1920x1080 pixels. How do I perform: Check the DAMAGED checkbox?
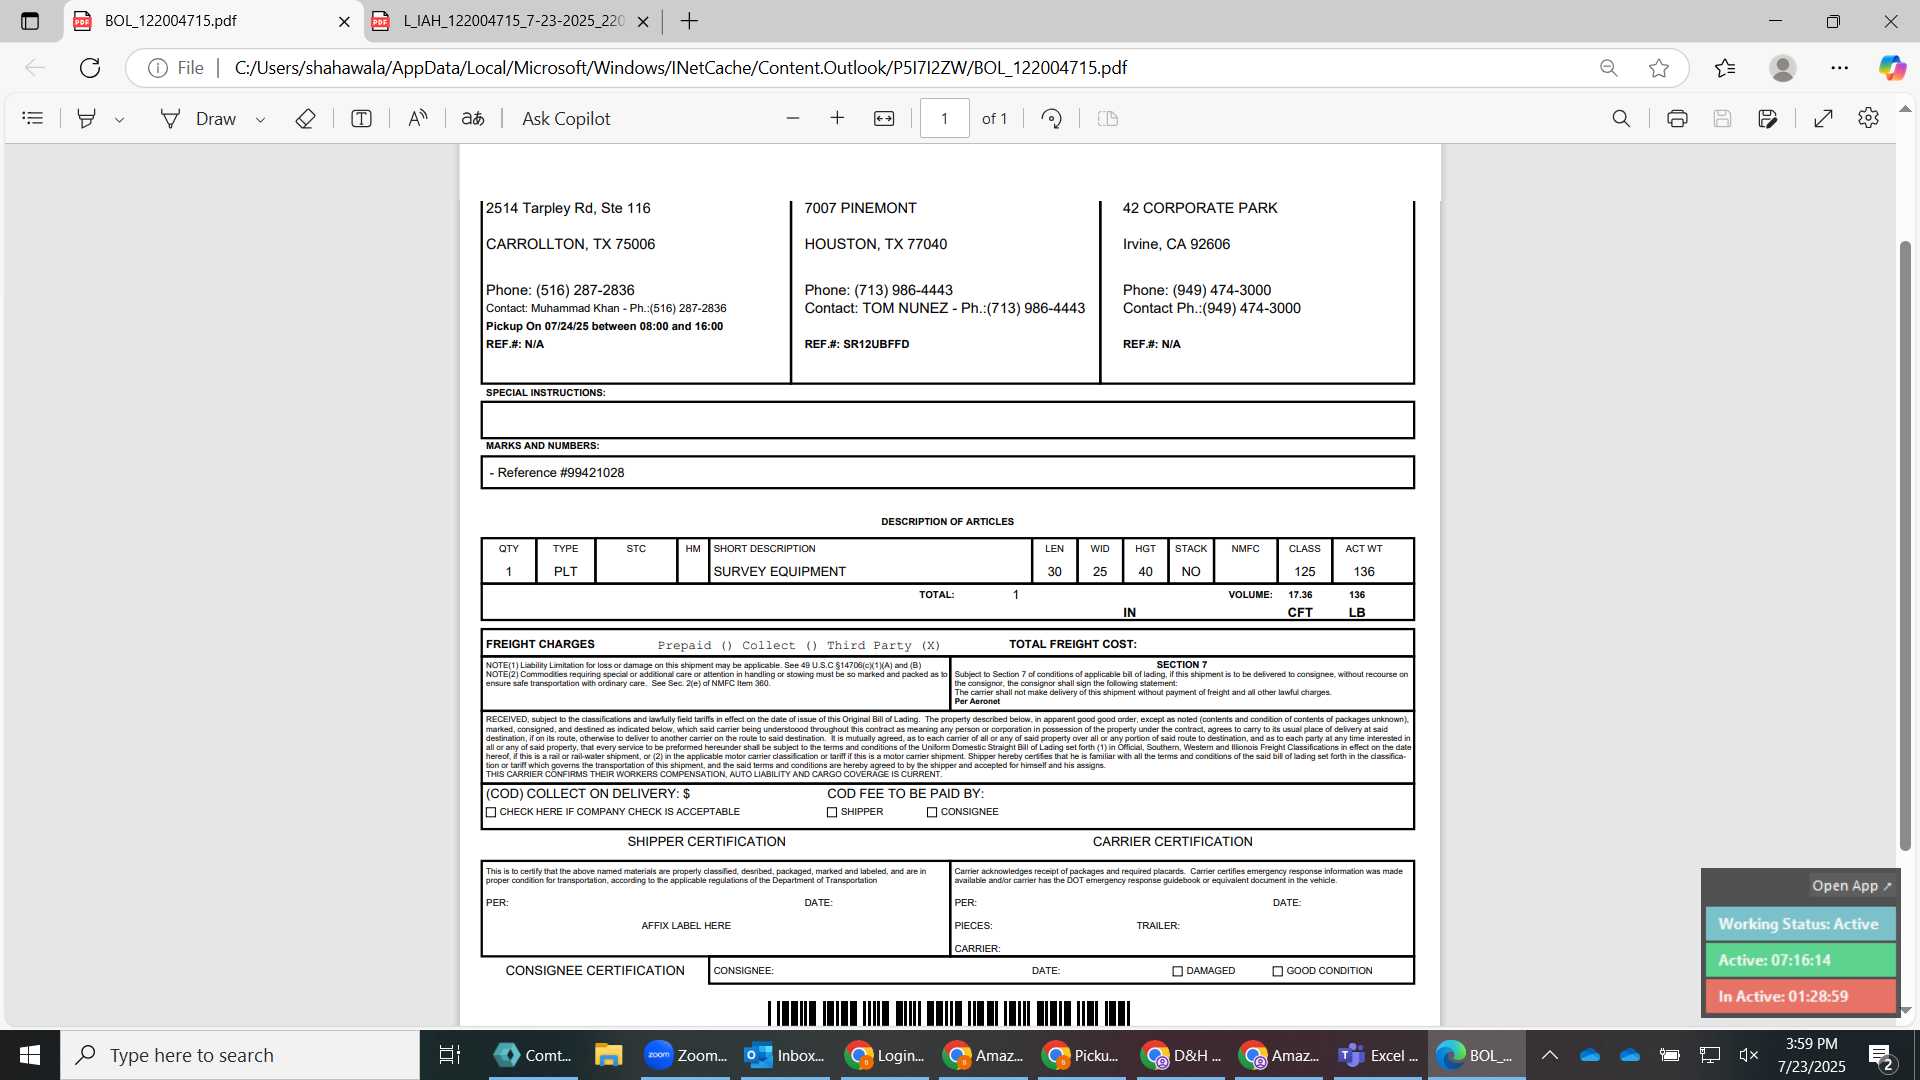tap(1178, 971)
